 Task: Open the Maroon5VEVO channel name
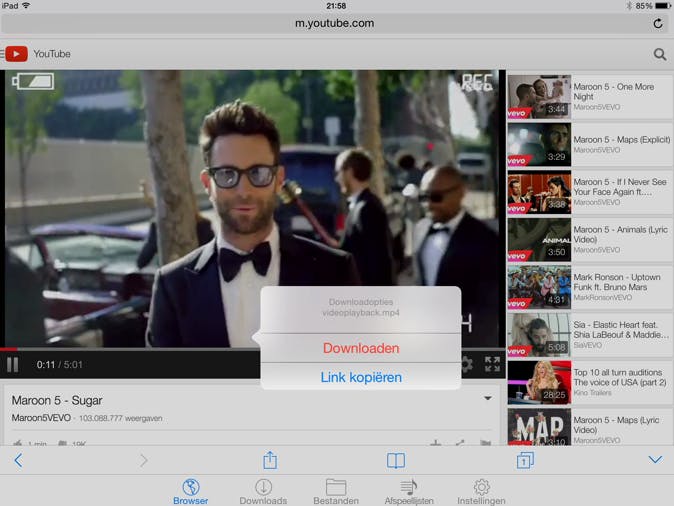(x=41, y=418)
